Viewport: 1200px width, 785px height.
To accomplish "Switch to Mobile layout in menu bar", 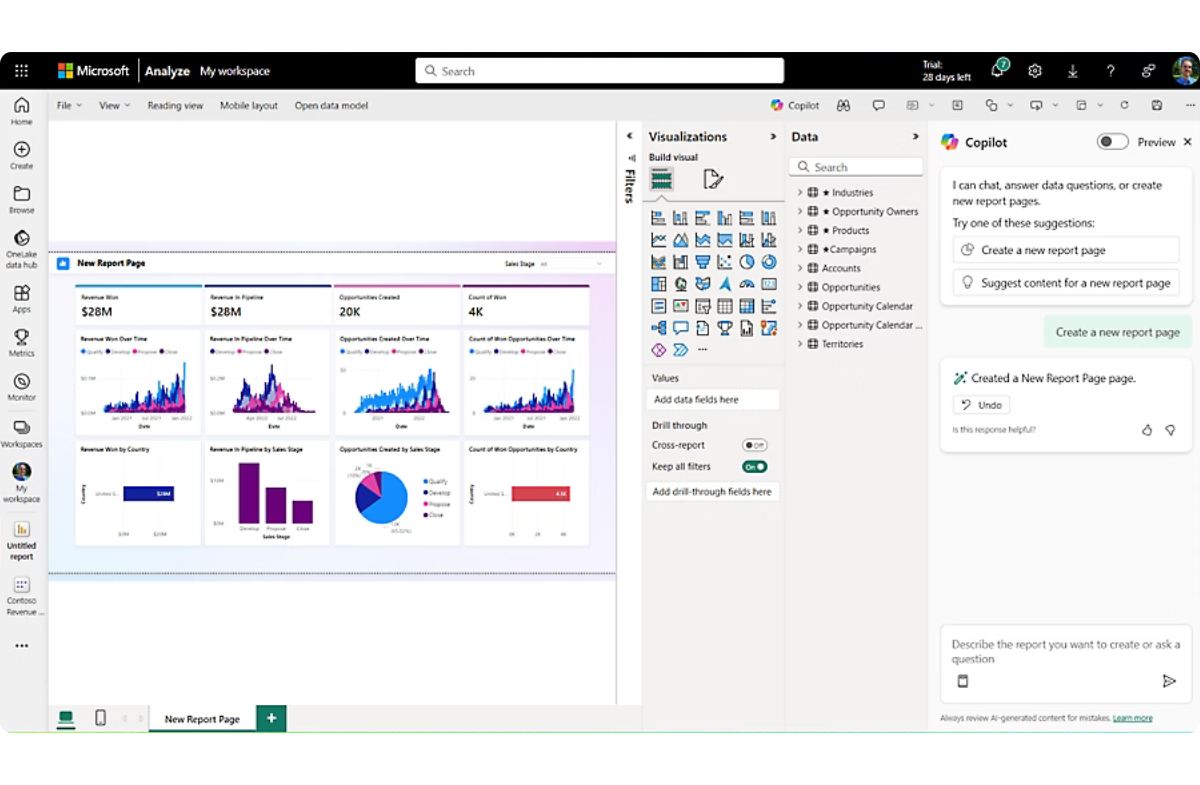I will (x=249, y=105).
